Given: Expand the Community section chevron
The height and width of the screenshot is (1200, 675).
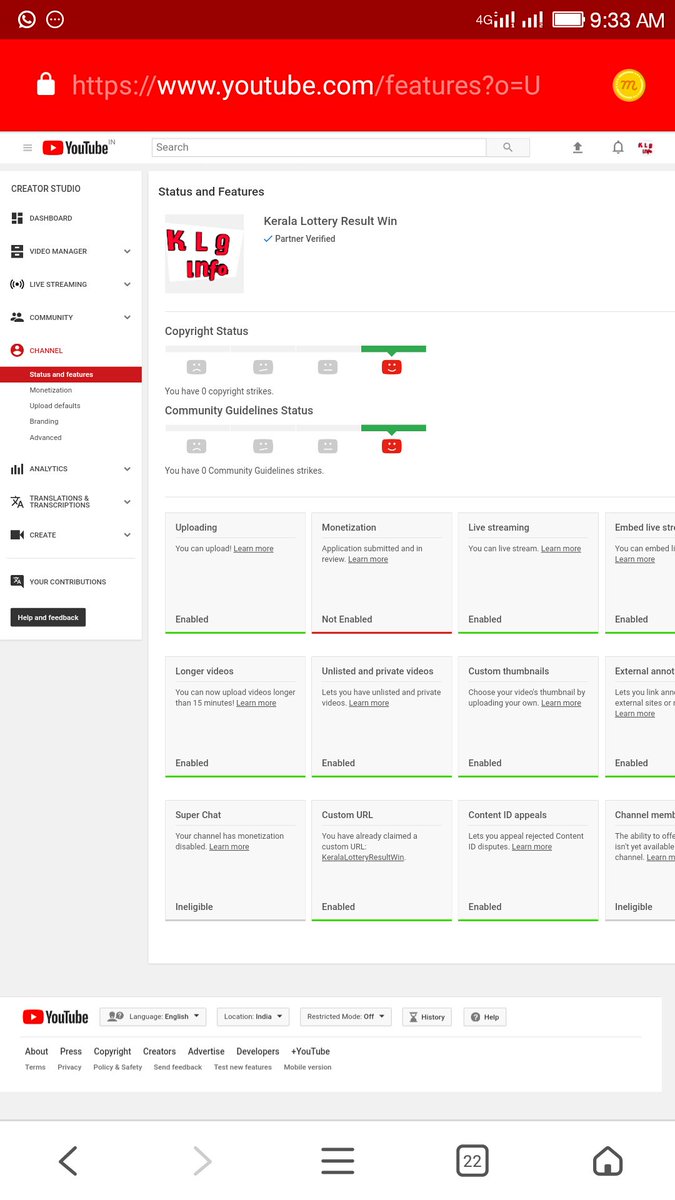Looking at the screenshot, I should 127,317.
